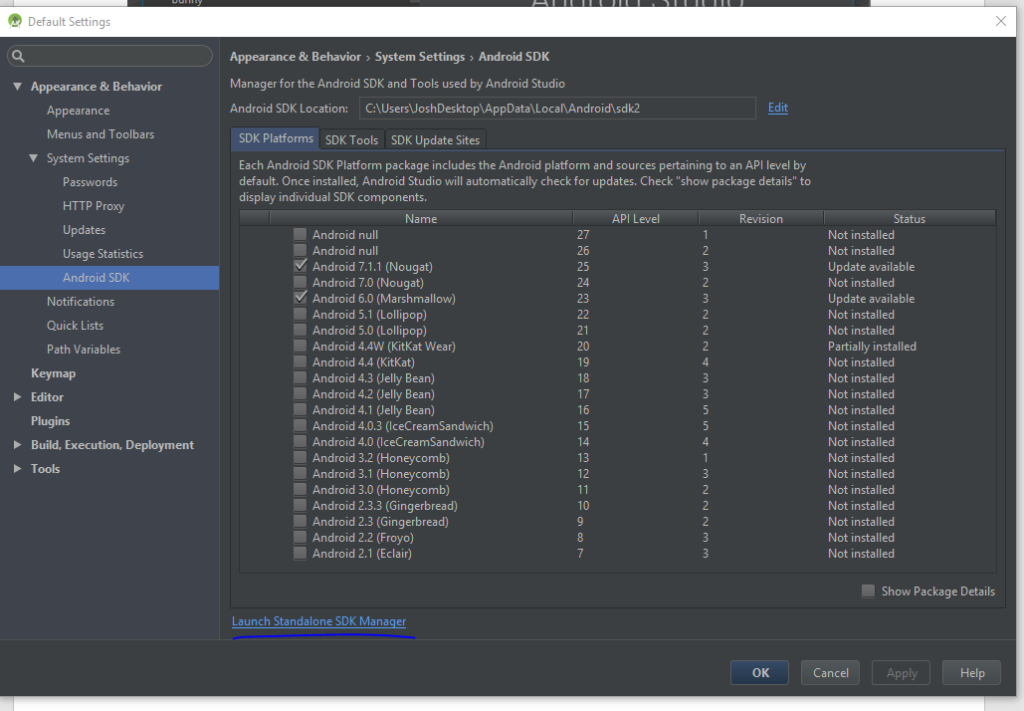Open HTTP Proxy settings

(x=93, y=206)
